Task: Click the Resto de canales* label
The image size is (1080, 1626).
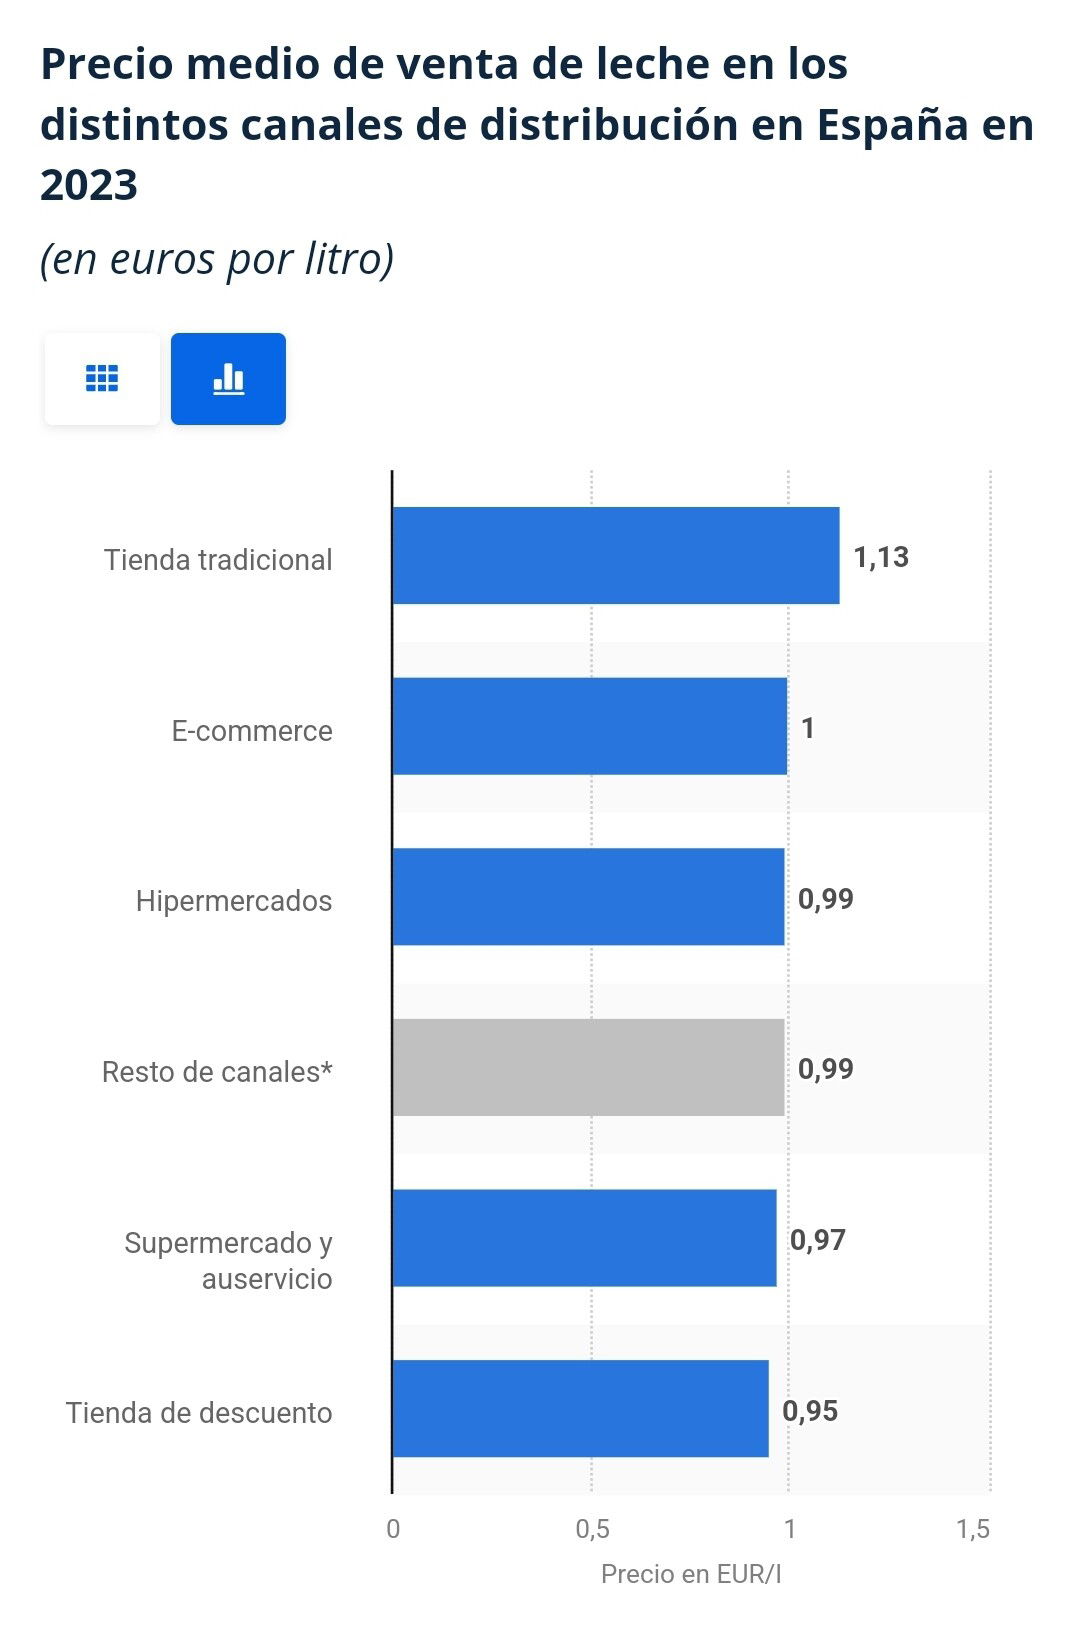Action: click(x=217, y=1072)
